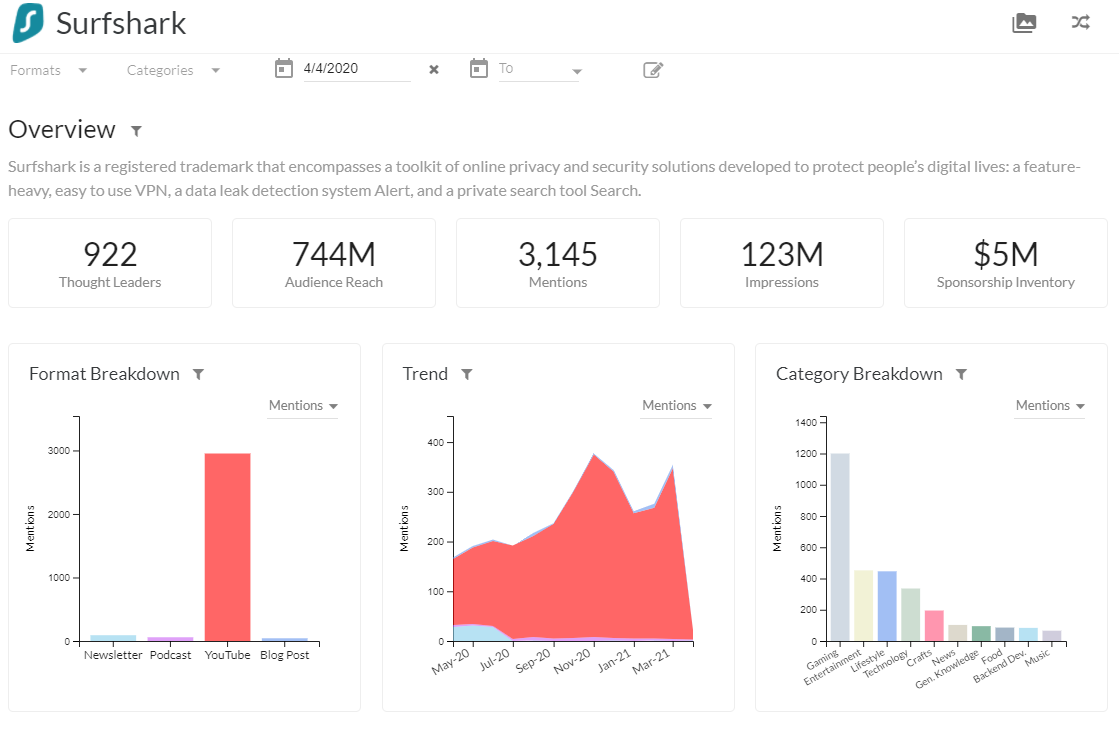Click the shuffle icon

pyautogui.click(x=1080, y=23)
